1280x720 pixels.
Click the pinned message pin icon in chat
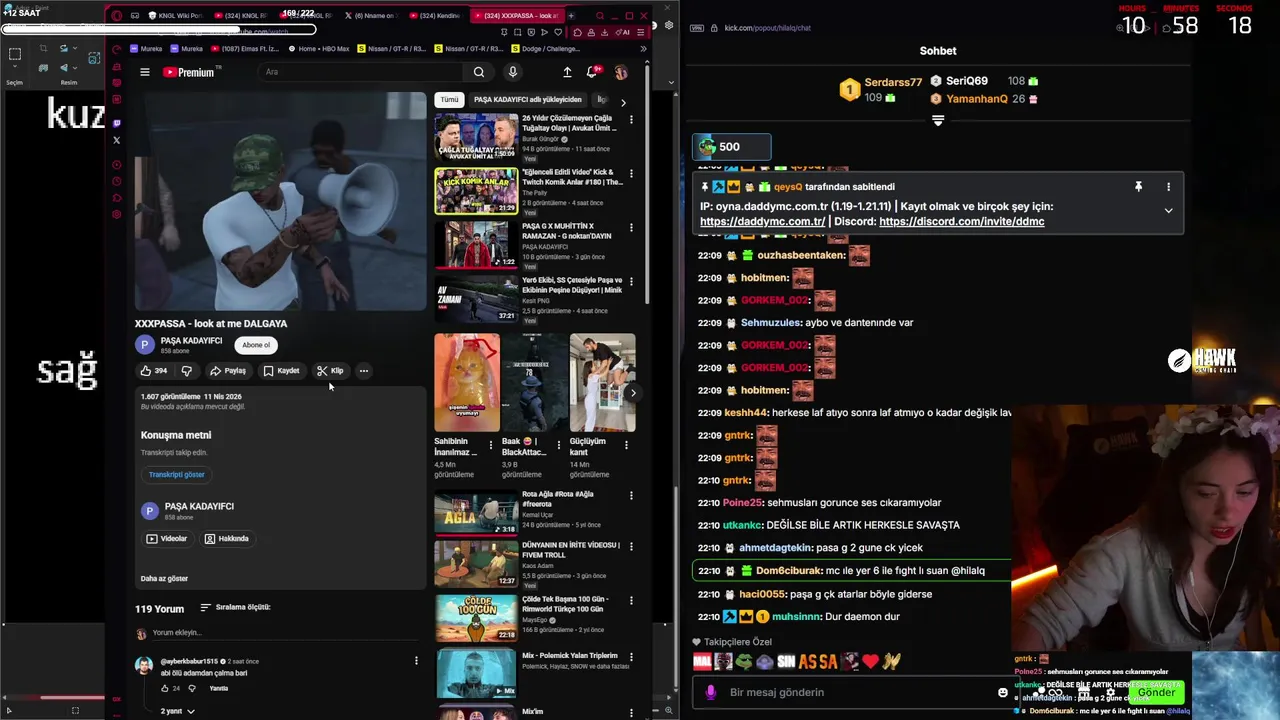click(1138, 187)
